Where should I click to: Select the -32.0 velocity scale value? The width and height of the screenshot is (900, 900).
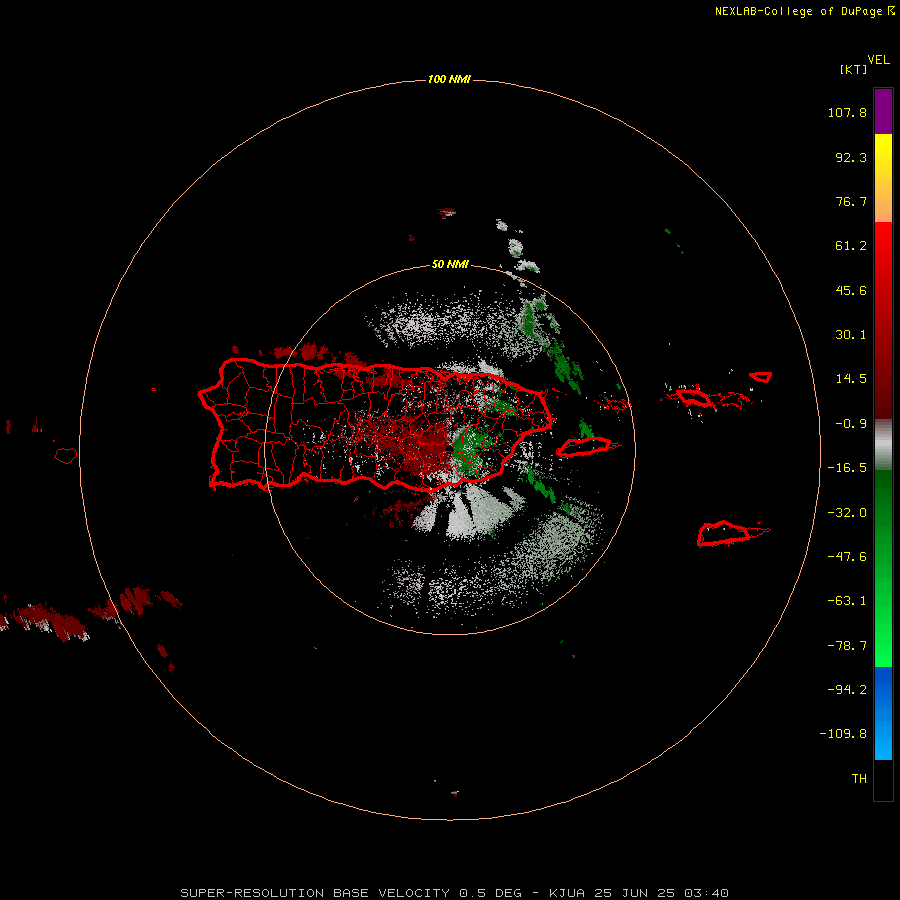tap(847, 513)
